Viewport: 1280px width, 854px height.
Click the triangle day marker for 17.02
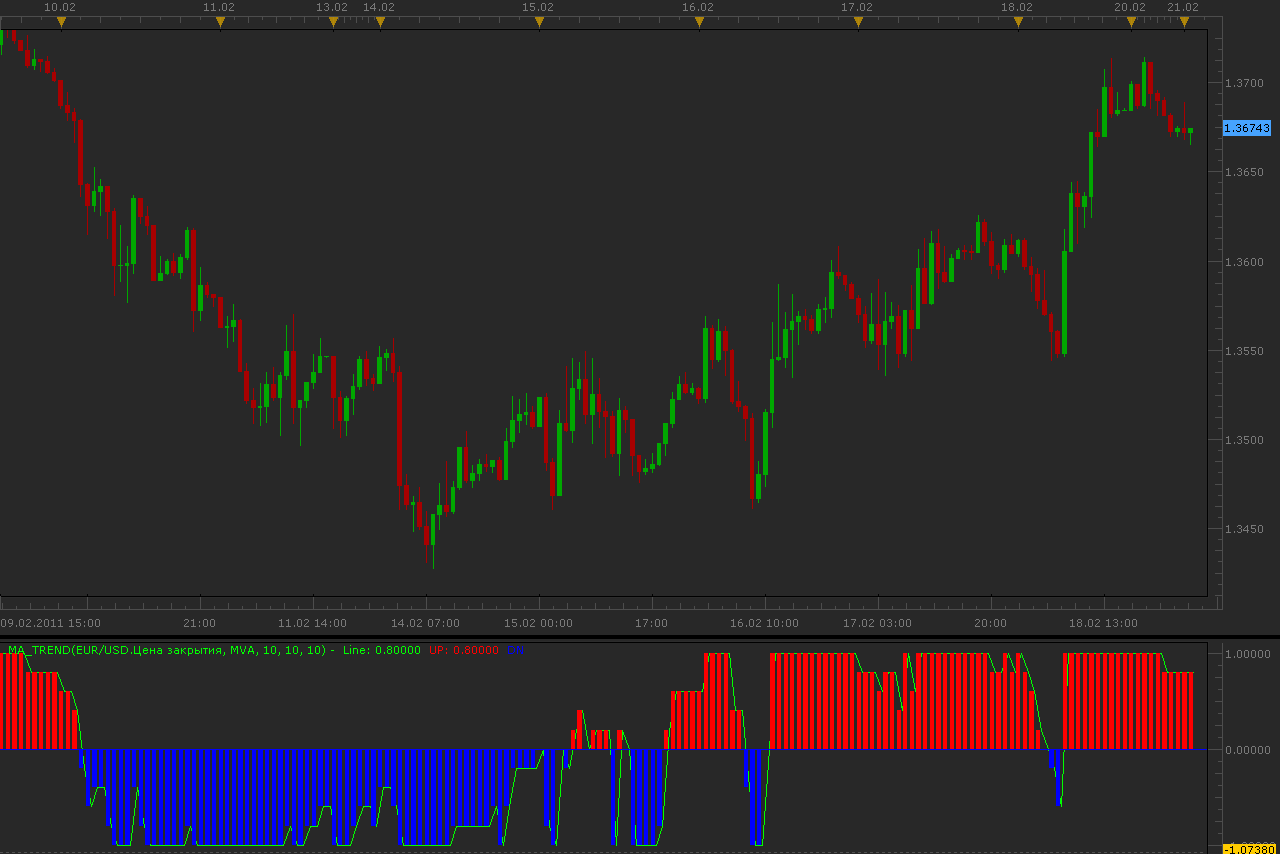(858, 22)
